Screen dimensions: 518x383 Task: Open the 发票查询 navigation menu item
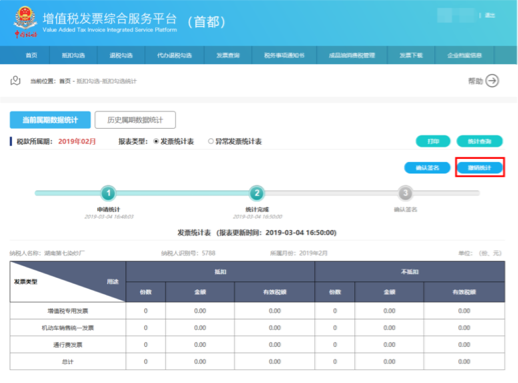click(x=228, y=55)
